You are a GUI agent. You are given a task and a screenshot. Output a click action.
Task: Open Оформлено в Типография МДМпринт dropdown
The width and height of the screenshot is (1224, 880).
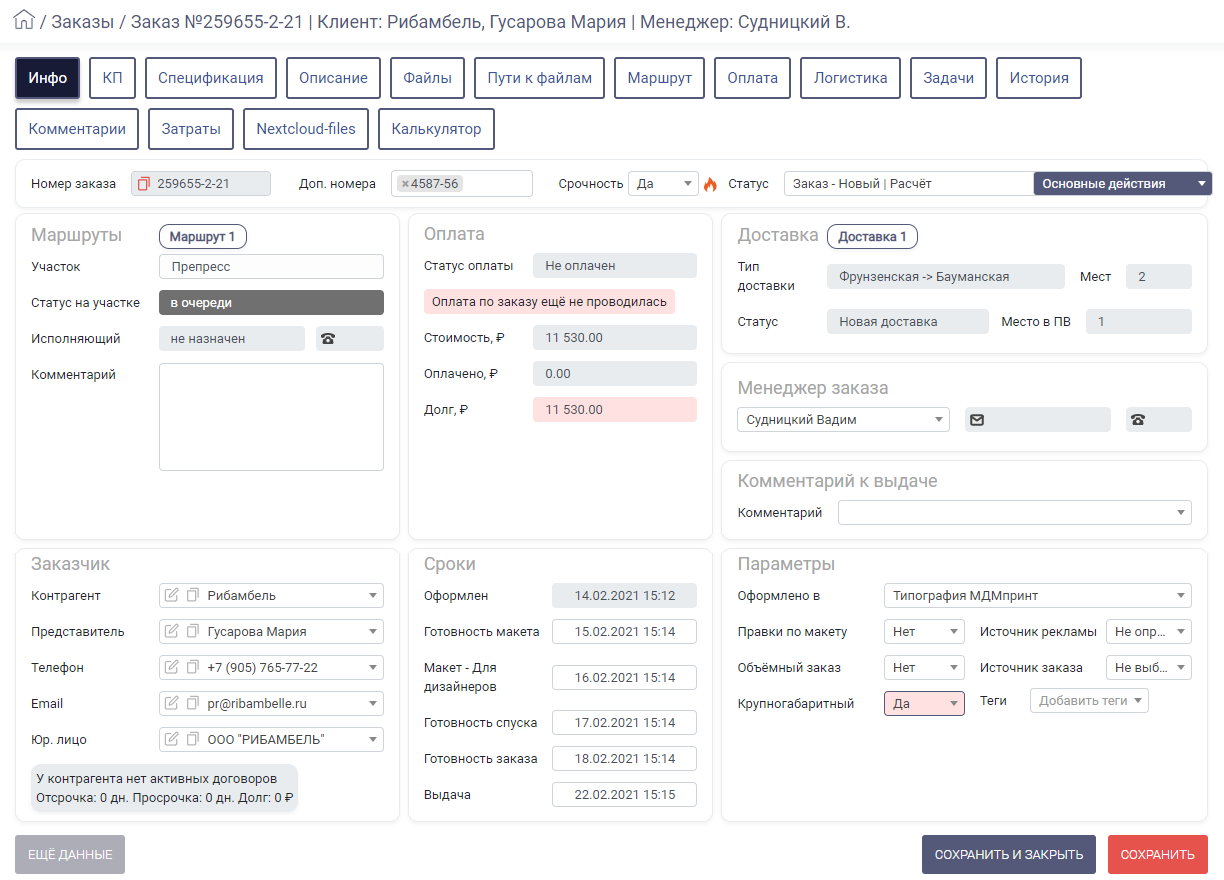[x=1038, y=596]
